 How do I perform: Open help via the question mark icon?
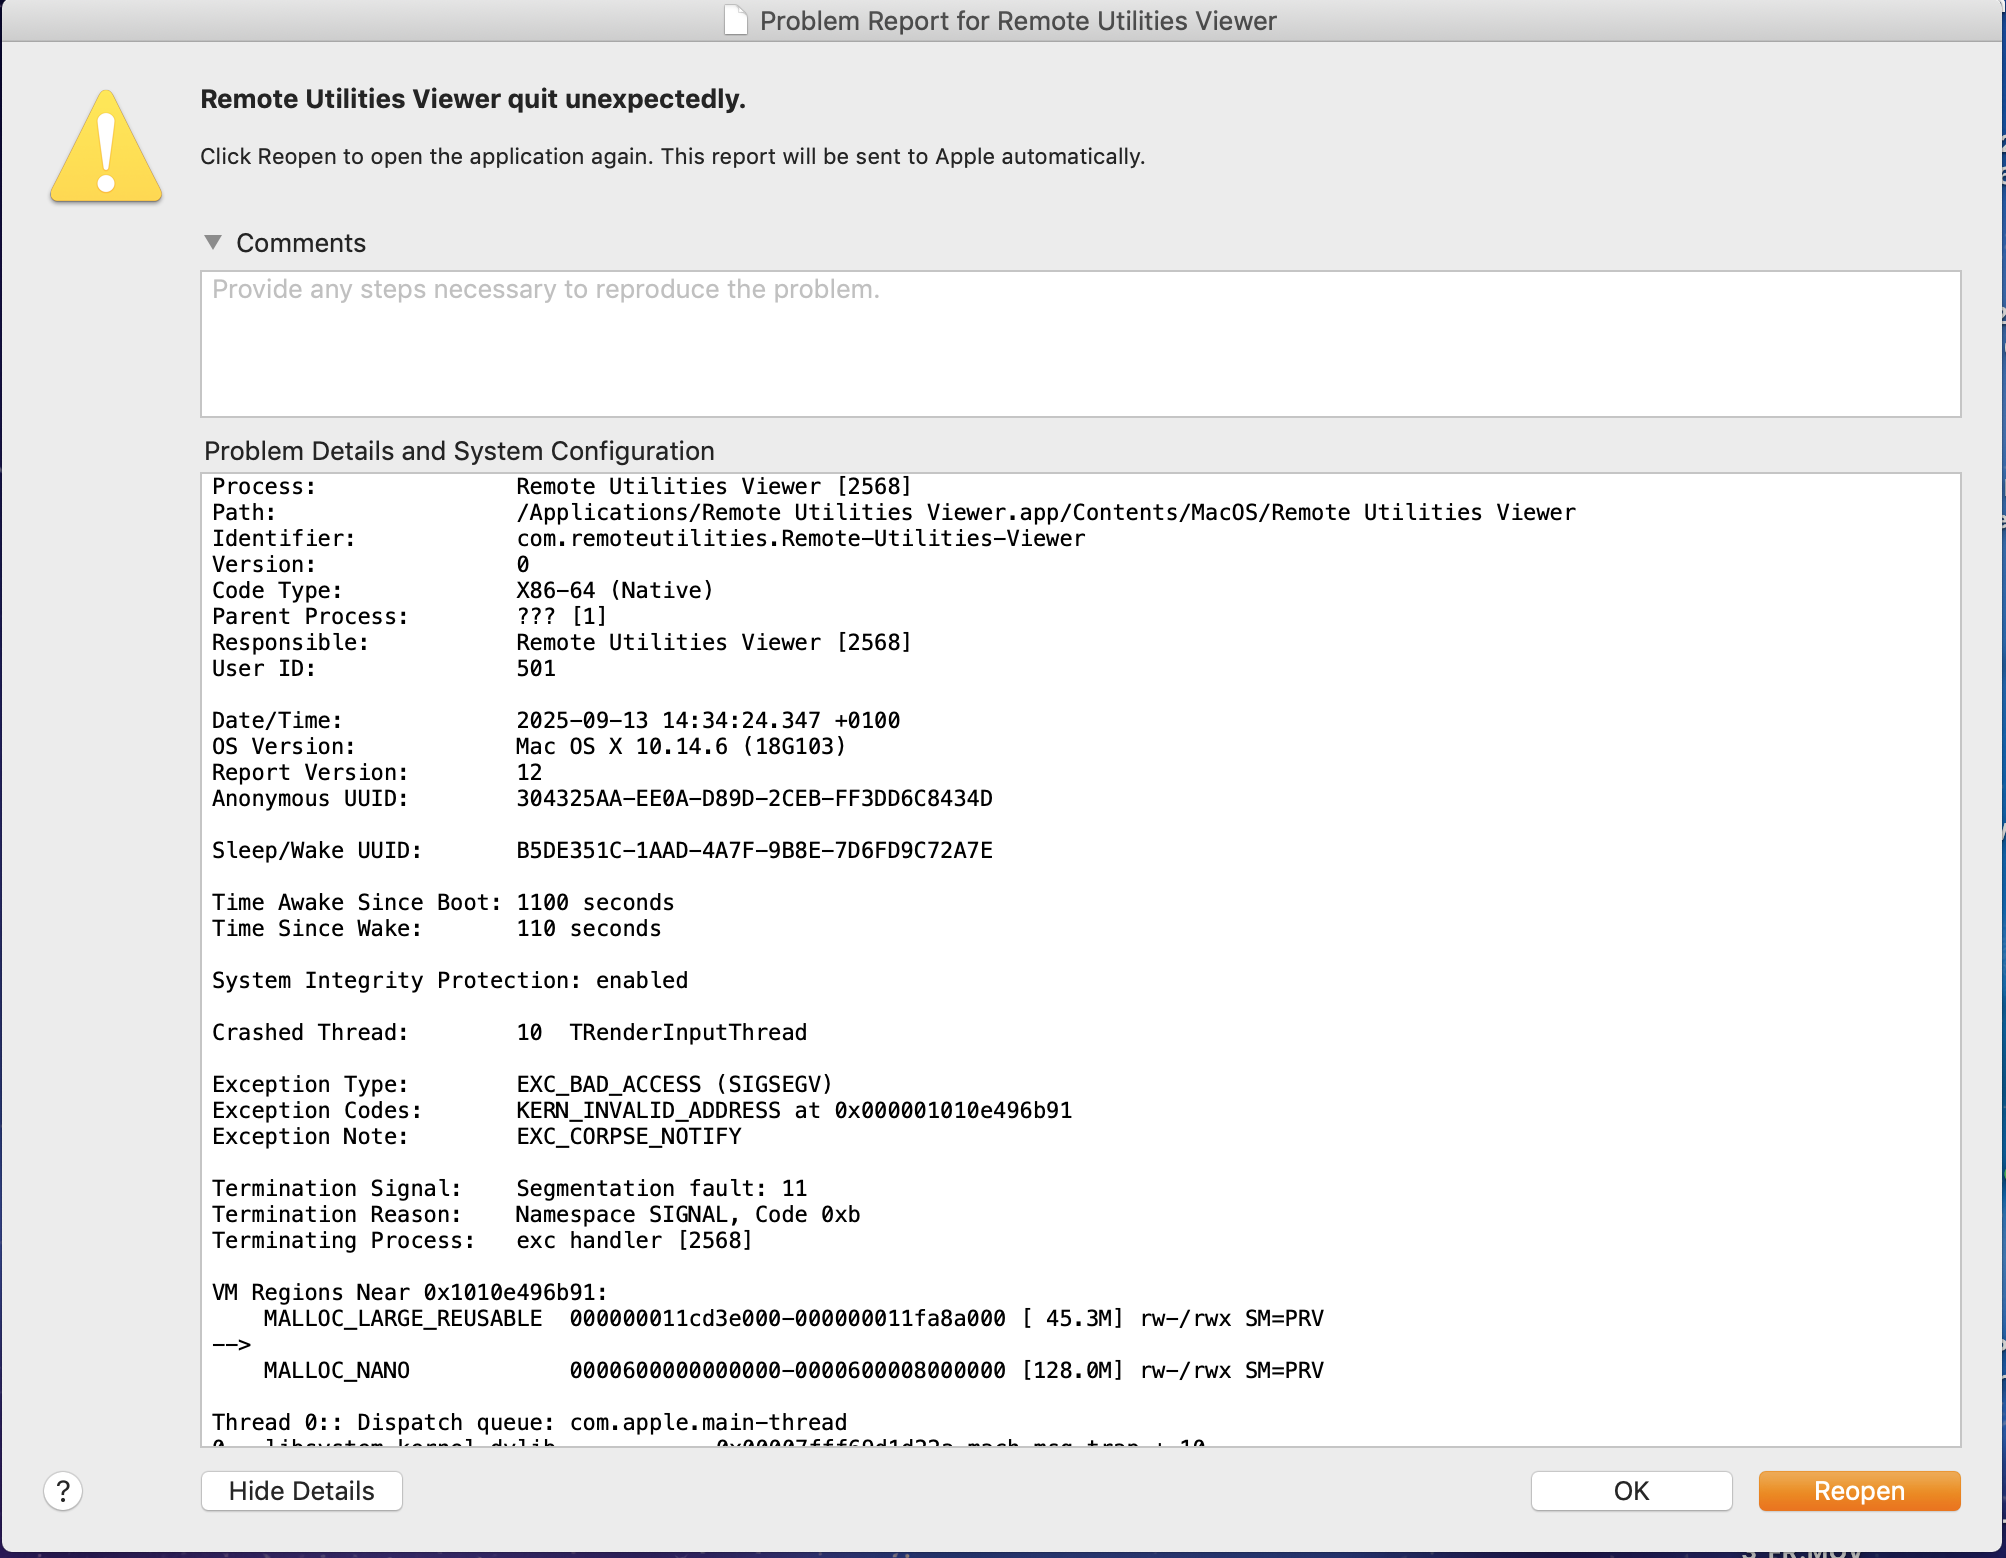[x=63, y=1490]
